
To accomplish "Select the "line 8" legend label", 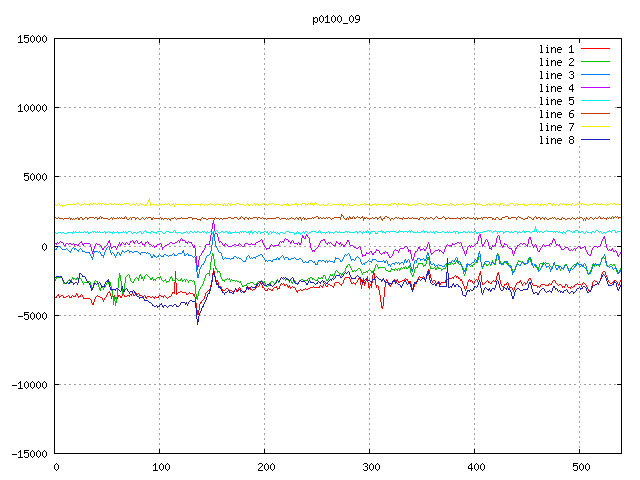I will (556, 140).
